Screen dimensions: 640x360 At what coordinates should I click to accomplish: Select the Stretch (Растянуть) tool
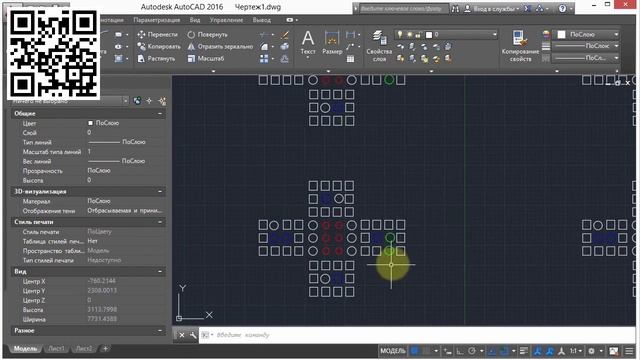click(156, 59)
